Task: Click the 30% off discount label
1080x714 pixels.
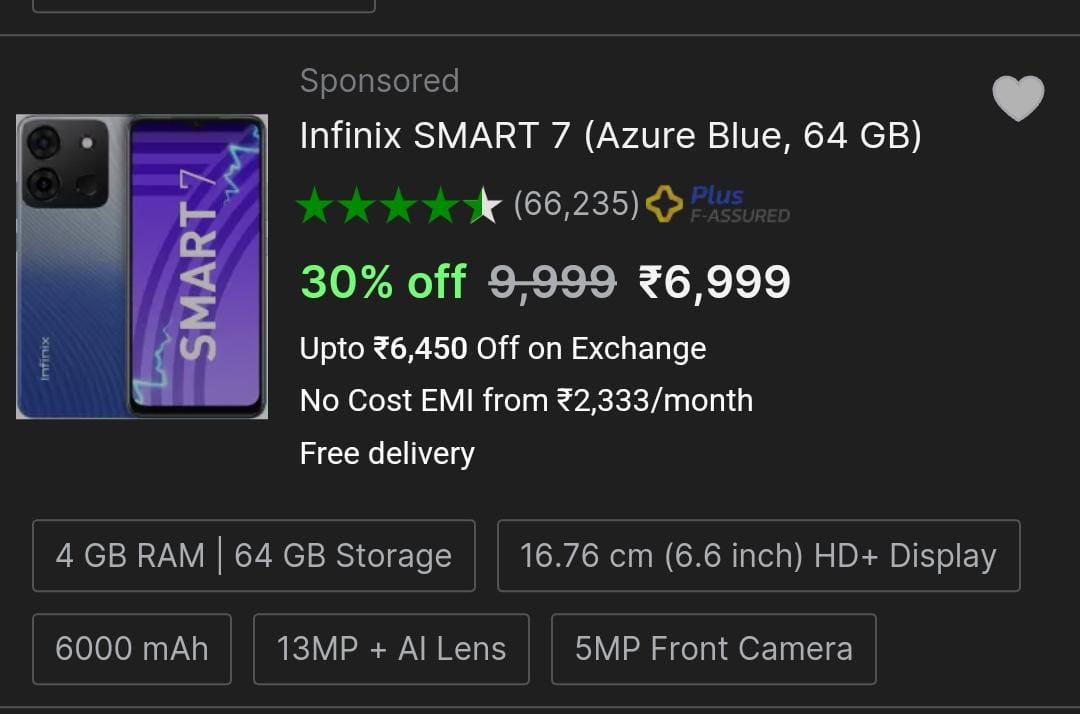Action: (383, 282)
